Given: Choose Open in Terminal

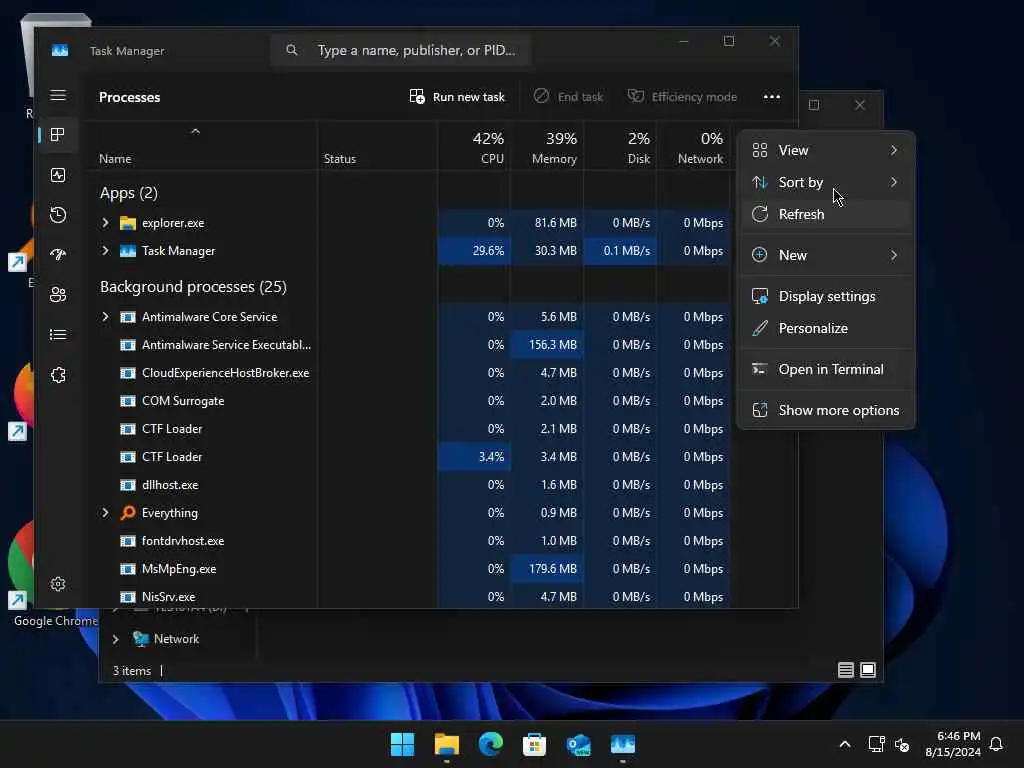Looking at the screenshot, I should pyautogui.click(x=825, y=370).
